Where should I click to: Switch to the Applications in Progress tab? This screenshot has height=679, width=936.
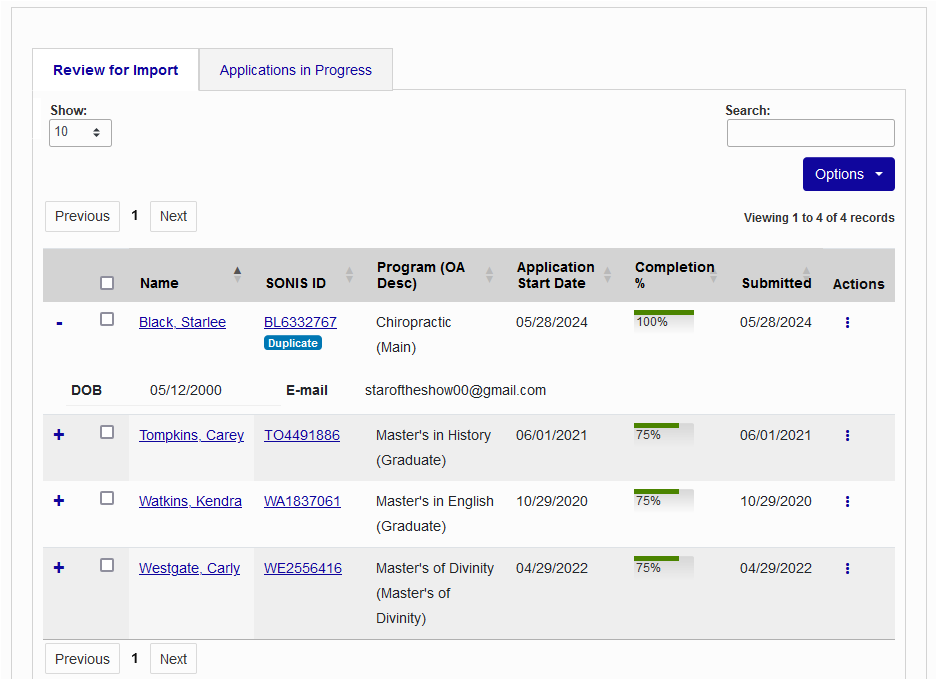tap(295, 69)
